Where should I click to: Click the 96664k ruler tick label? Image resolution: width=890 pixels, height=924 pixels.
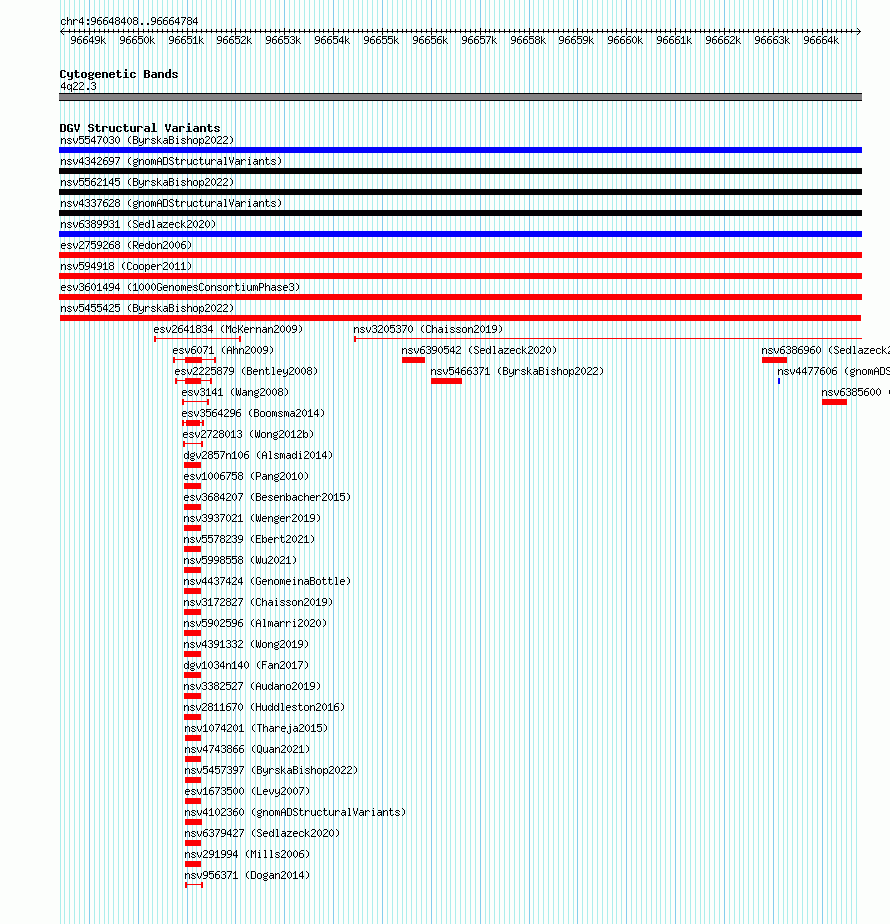(x=821, y=40)
